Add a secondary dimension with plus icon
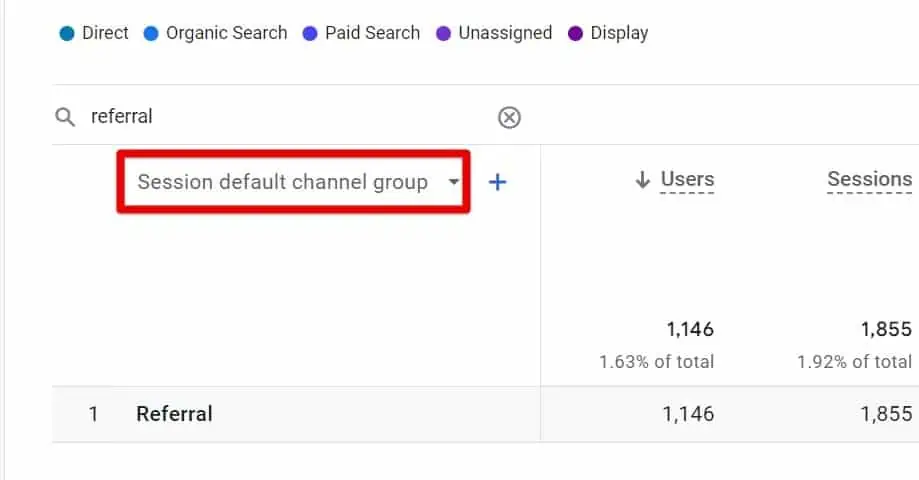919x480 pixels. click(497, 182)
